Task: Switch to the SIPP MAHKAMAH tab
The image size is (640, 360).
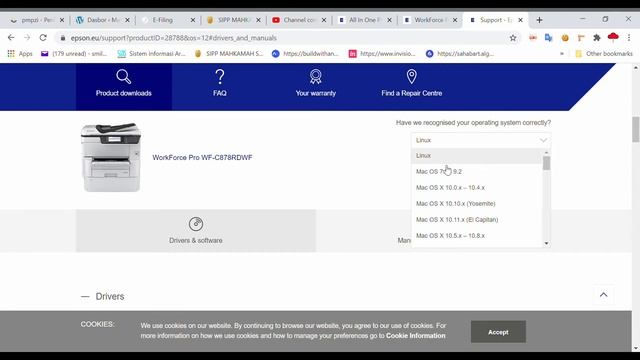Action: (233, 20)
